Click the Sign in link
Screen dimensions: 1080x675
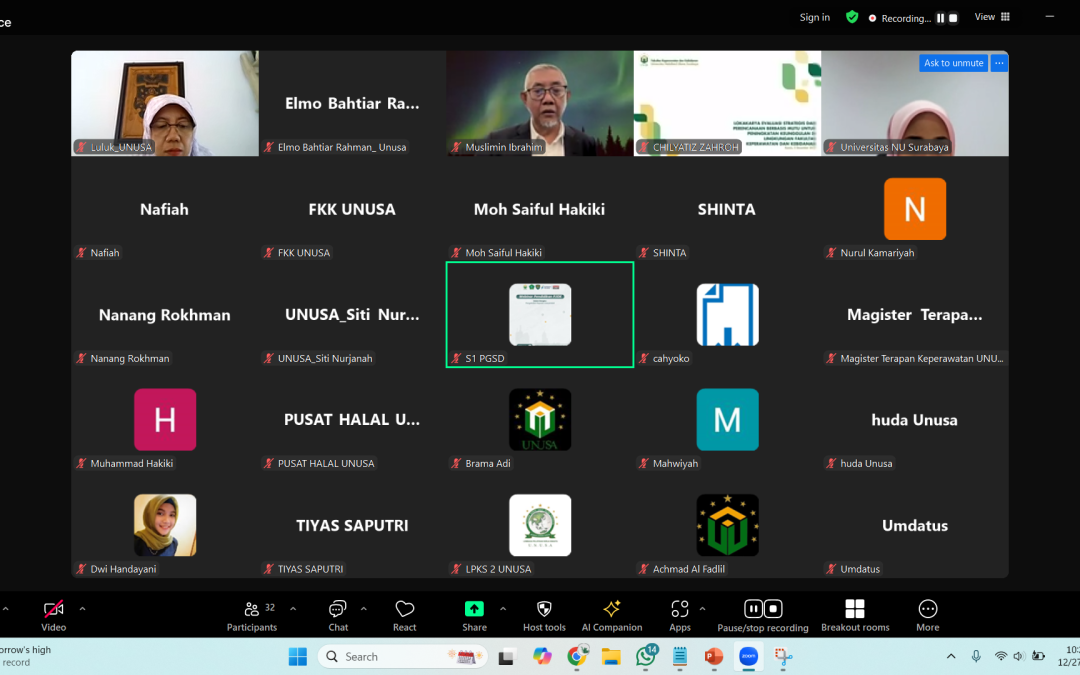pyautogui.click(x=815, y=17)
